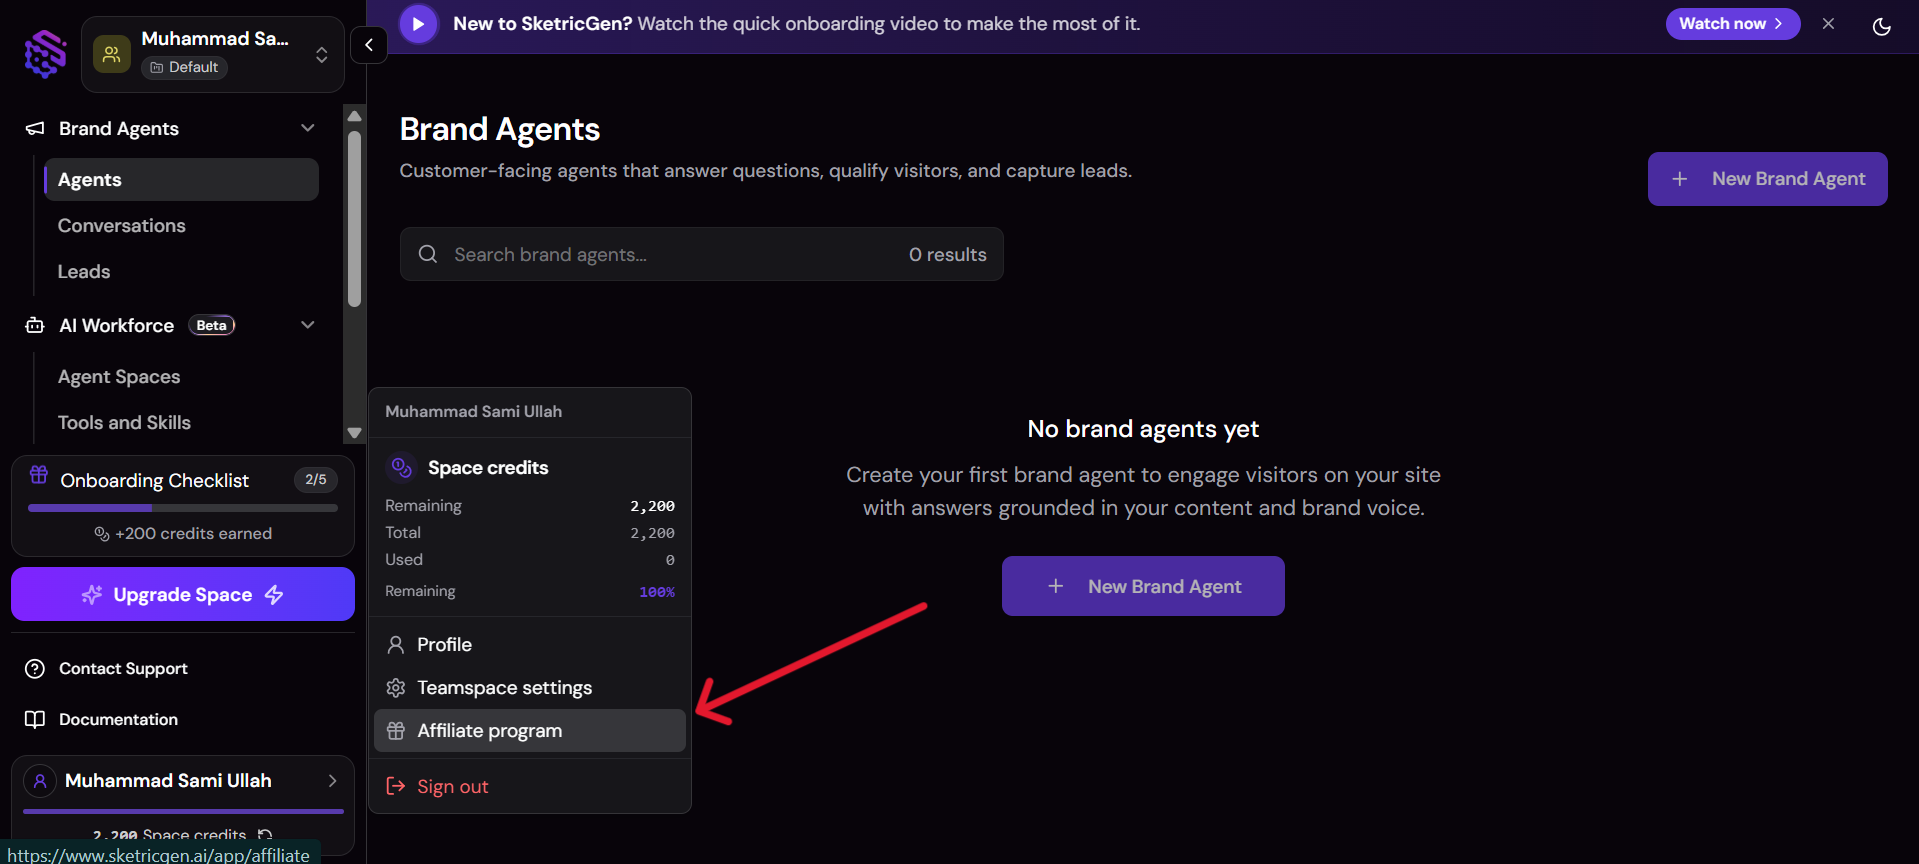Collapse the AI Workforce section chevron
Image resolution: width=1919 pixels, height=864 pixels.
click(x=308, y=325)
